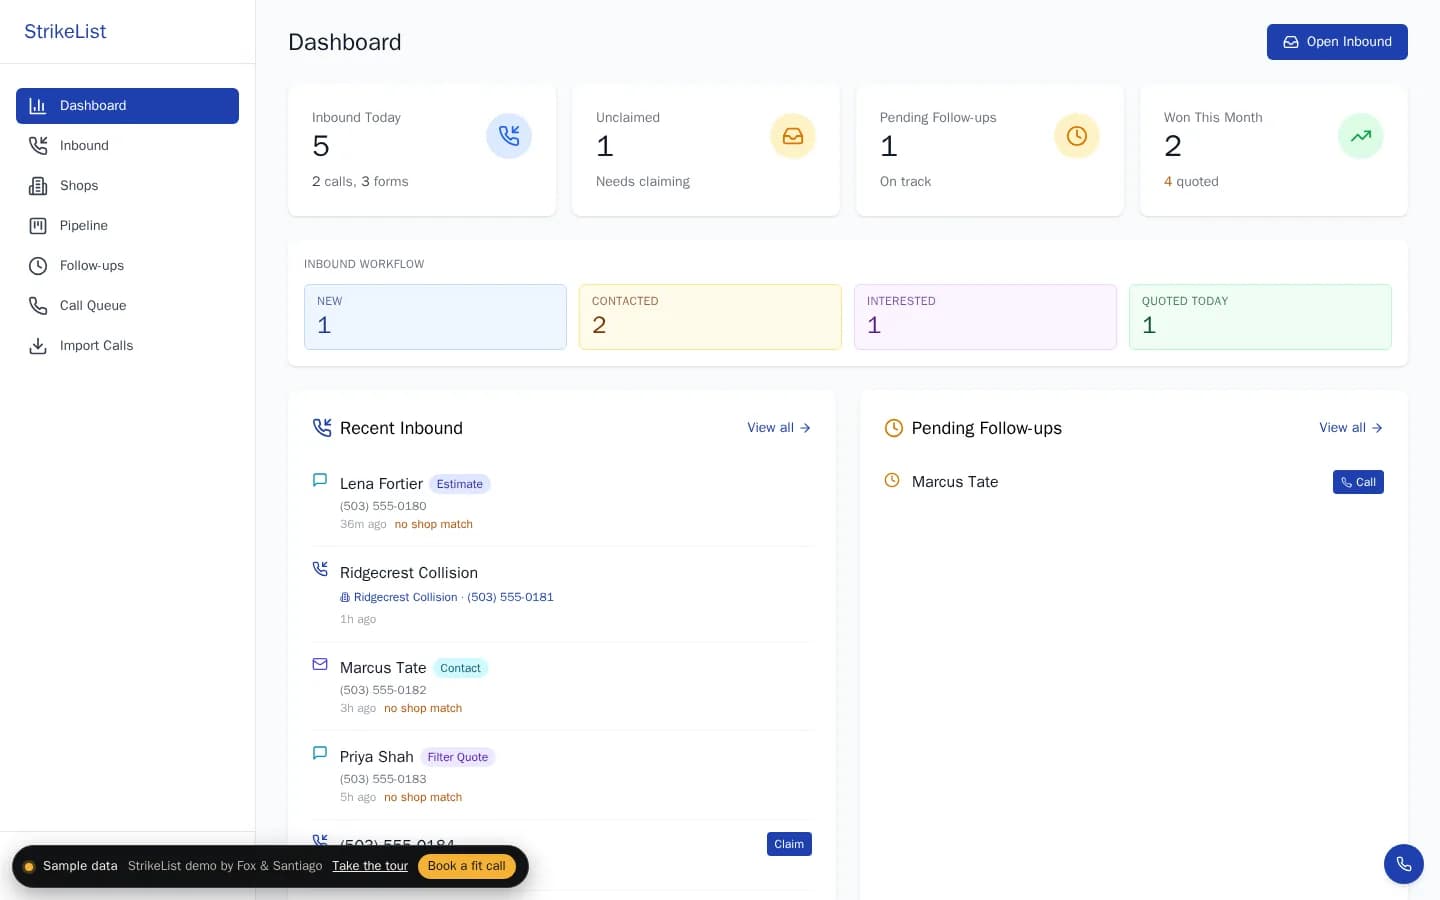Click the envelope icon beside Marcus Tate
Screen dimensions: 1440x900
point(320,664)
